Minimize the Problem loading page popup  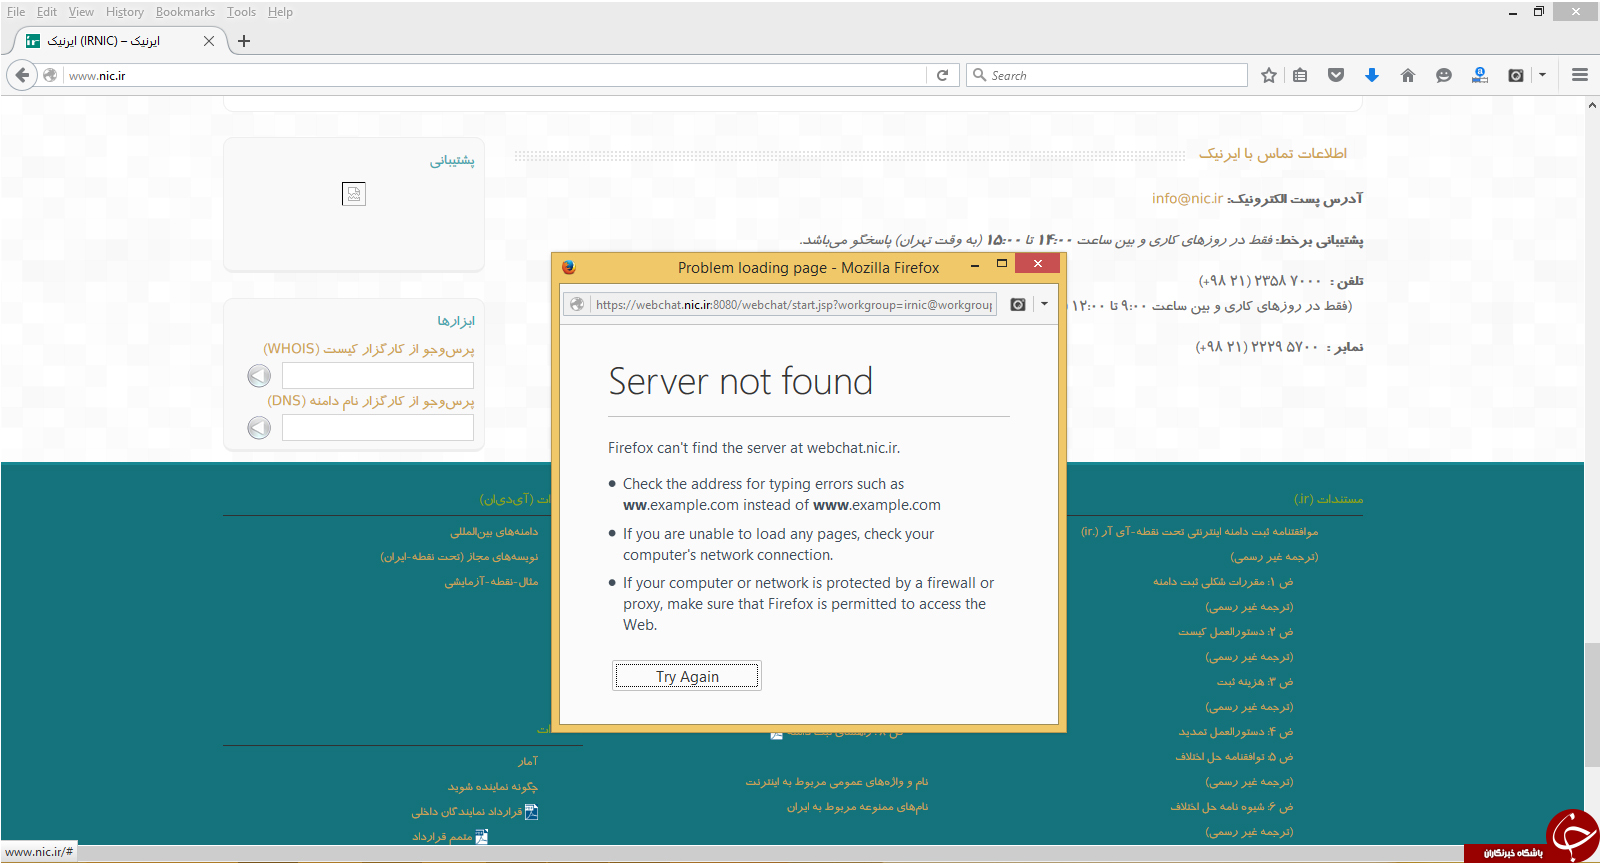click(975, 264)
